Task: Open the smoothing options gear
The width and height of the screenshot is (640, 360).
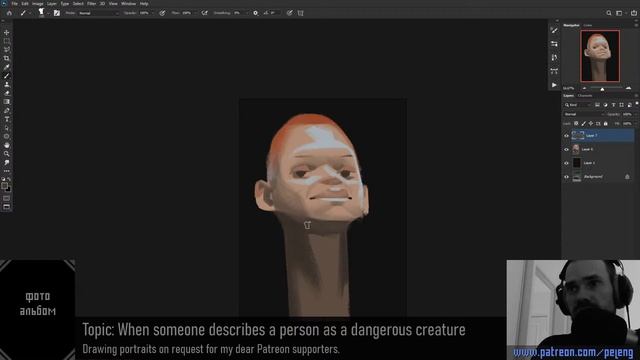Action: [256, 13]
